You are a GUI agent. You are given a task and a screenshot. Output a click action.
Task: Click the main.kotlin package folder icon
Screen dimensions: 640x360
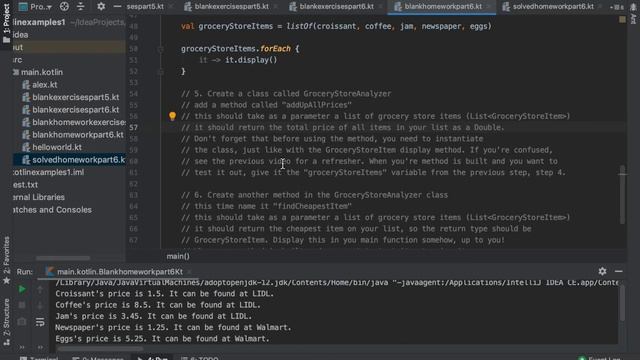pos(16,72)
